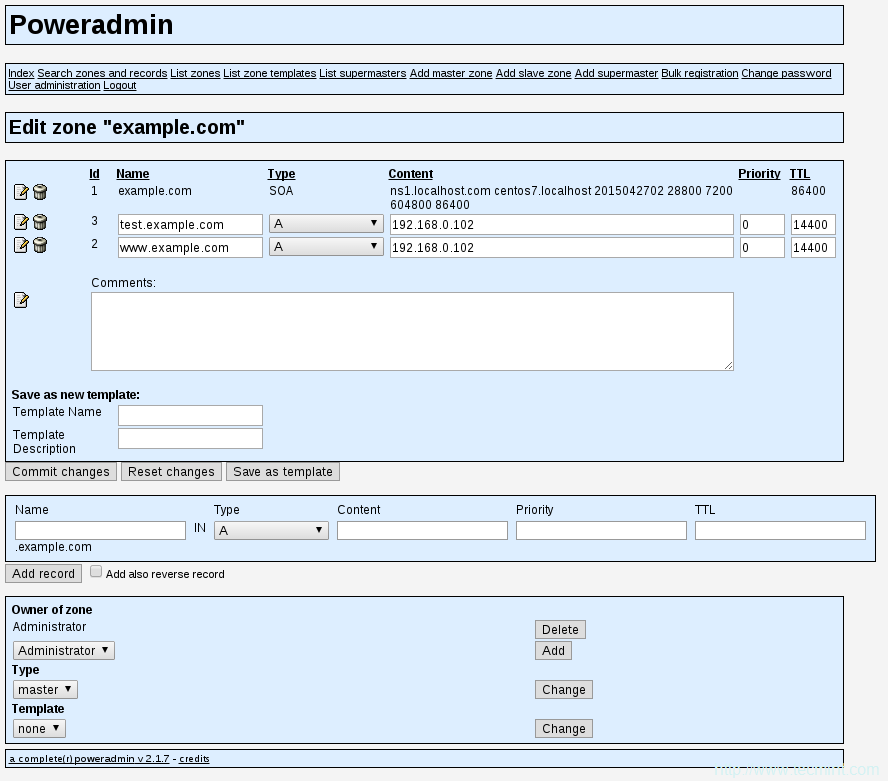
Task: Open the template none dropdown
Action: point(38,728)
